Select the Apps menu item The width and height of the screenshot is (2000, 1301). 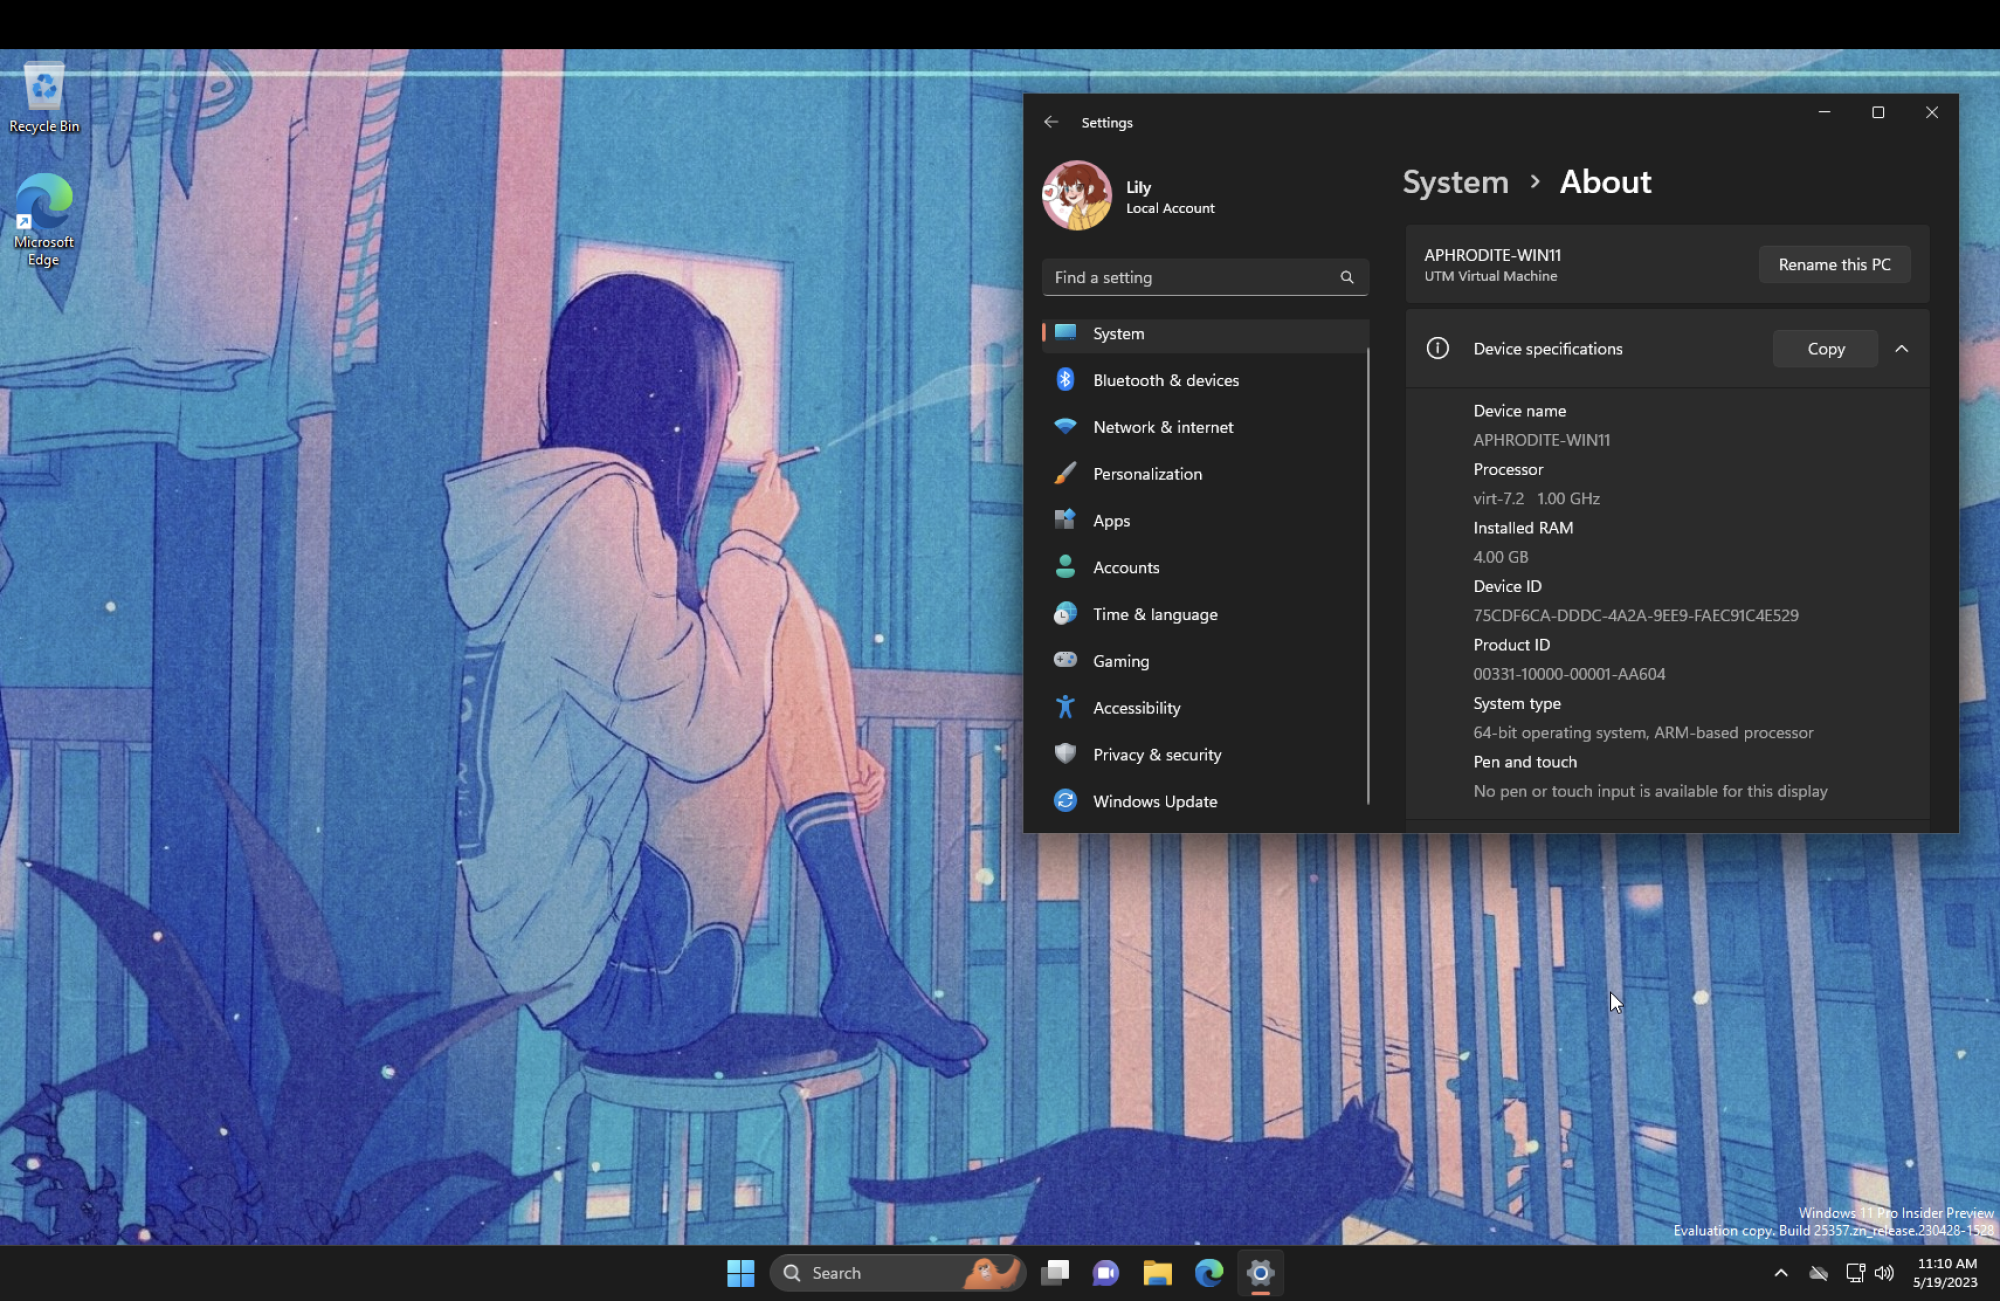tap(1111, 521)
